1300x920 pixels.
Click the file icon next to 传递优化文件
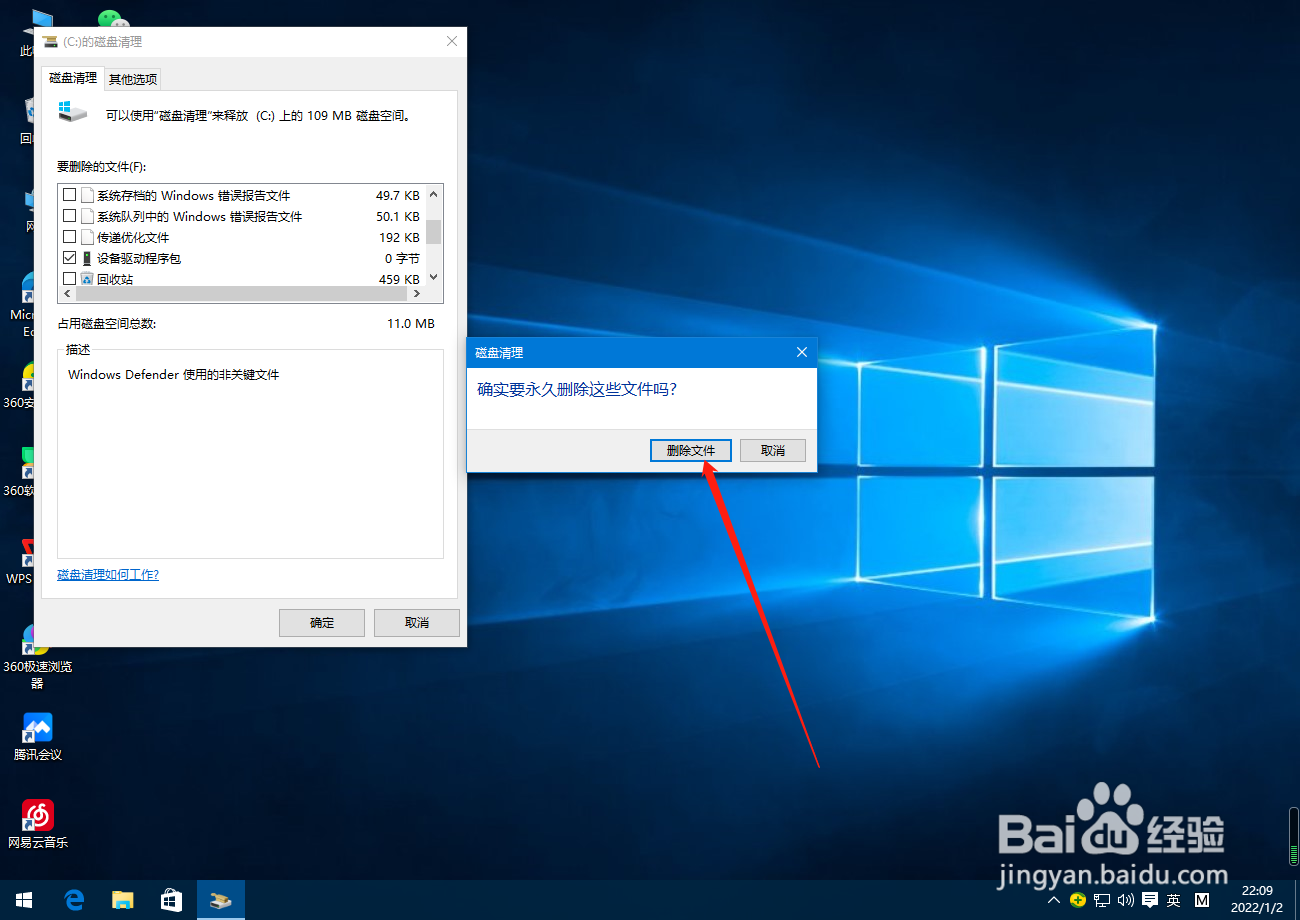click(87, 237)
